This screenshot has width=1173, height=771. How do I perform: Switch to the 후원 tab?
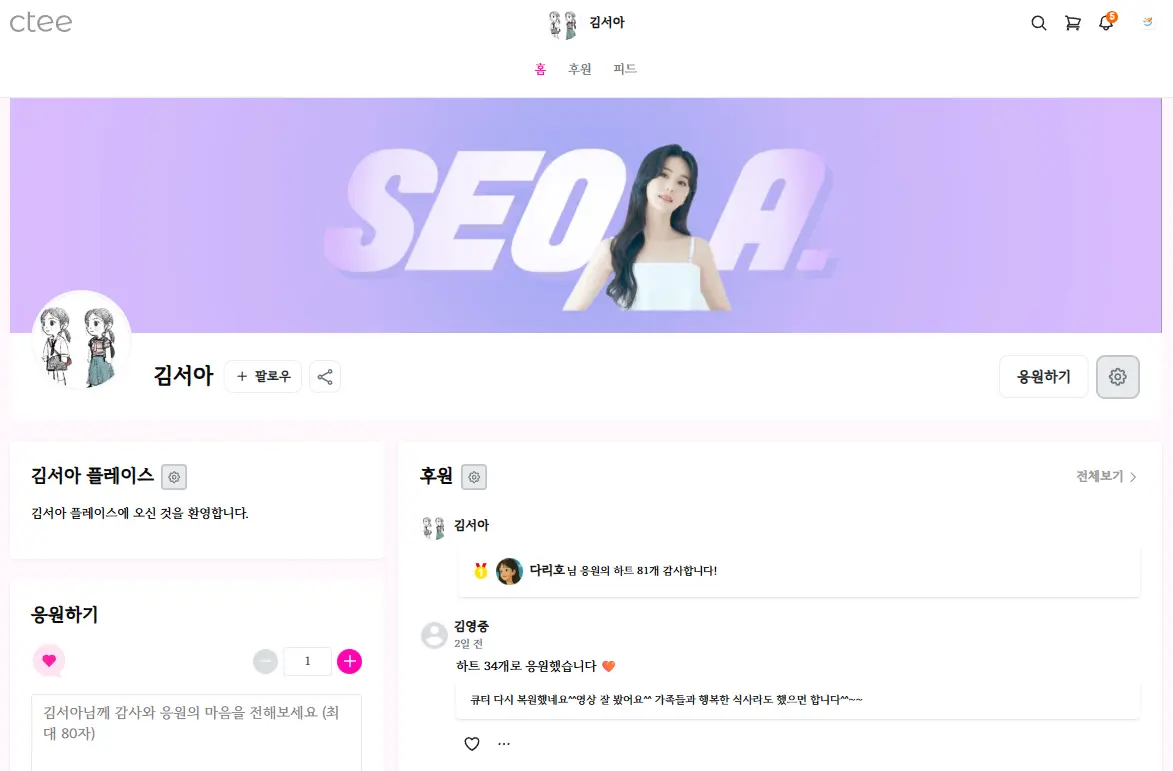580,69
